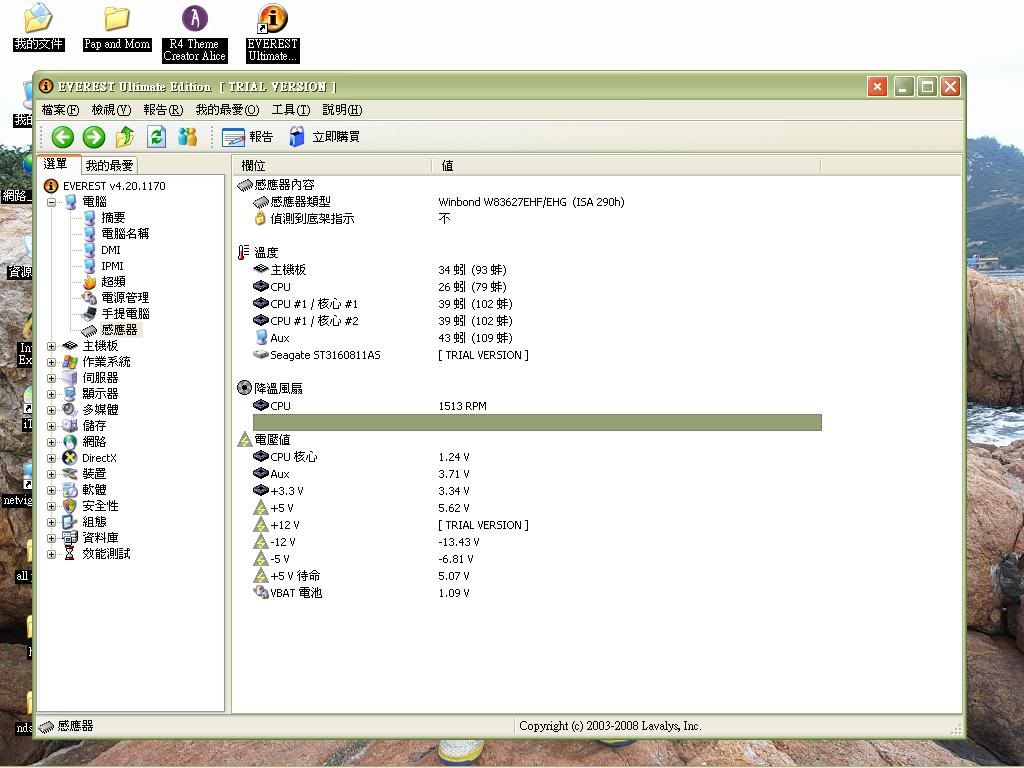The width and height of the screenshot is (1024, 768).
Task: Open the 說明(H) menu
Action: [342, 110]
